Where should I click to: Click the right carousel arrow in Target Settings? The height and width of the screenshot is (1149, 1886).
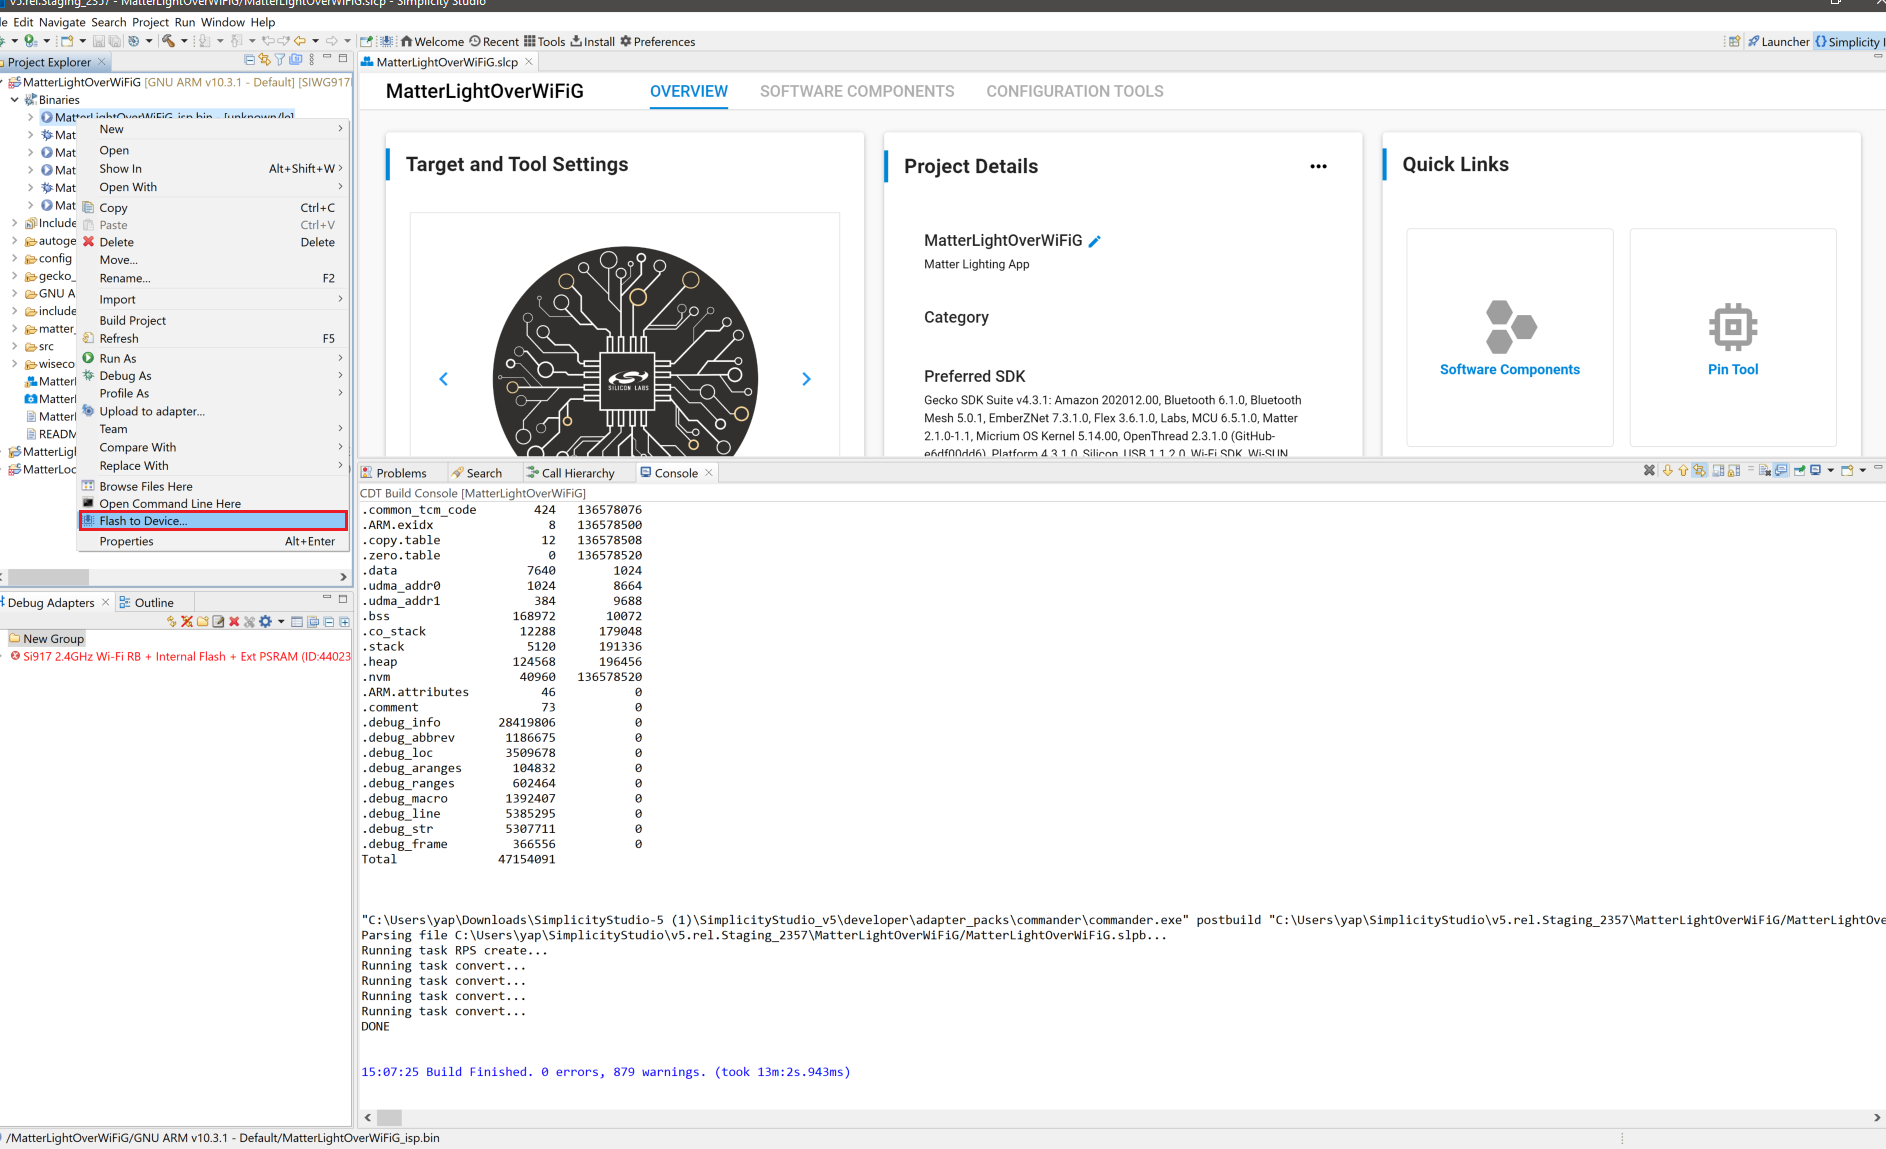pyautogui.click(x=806, y=379)
